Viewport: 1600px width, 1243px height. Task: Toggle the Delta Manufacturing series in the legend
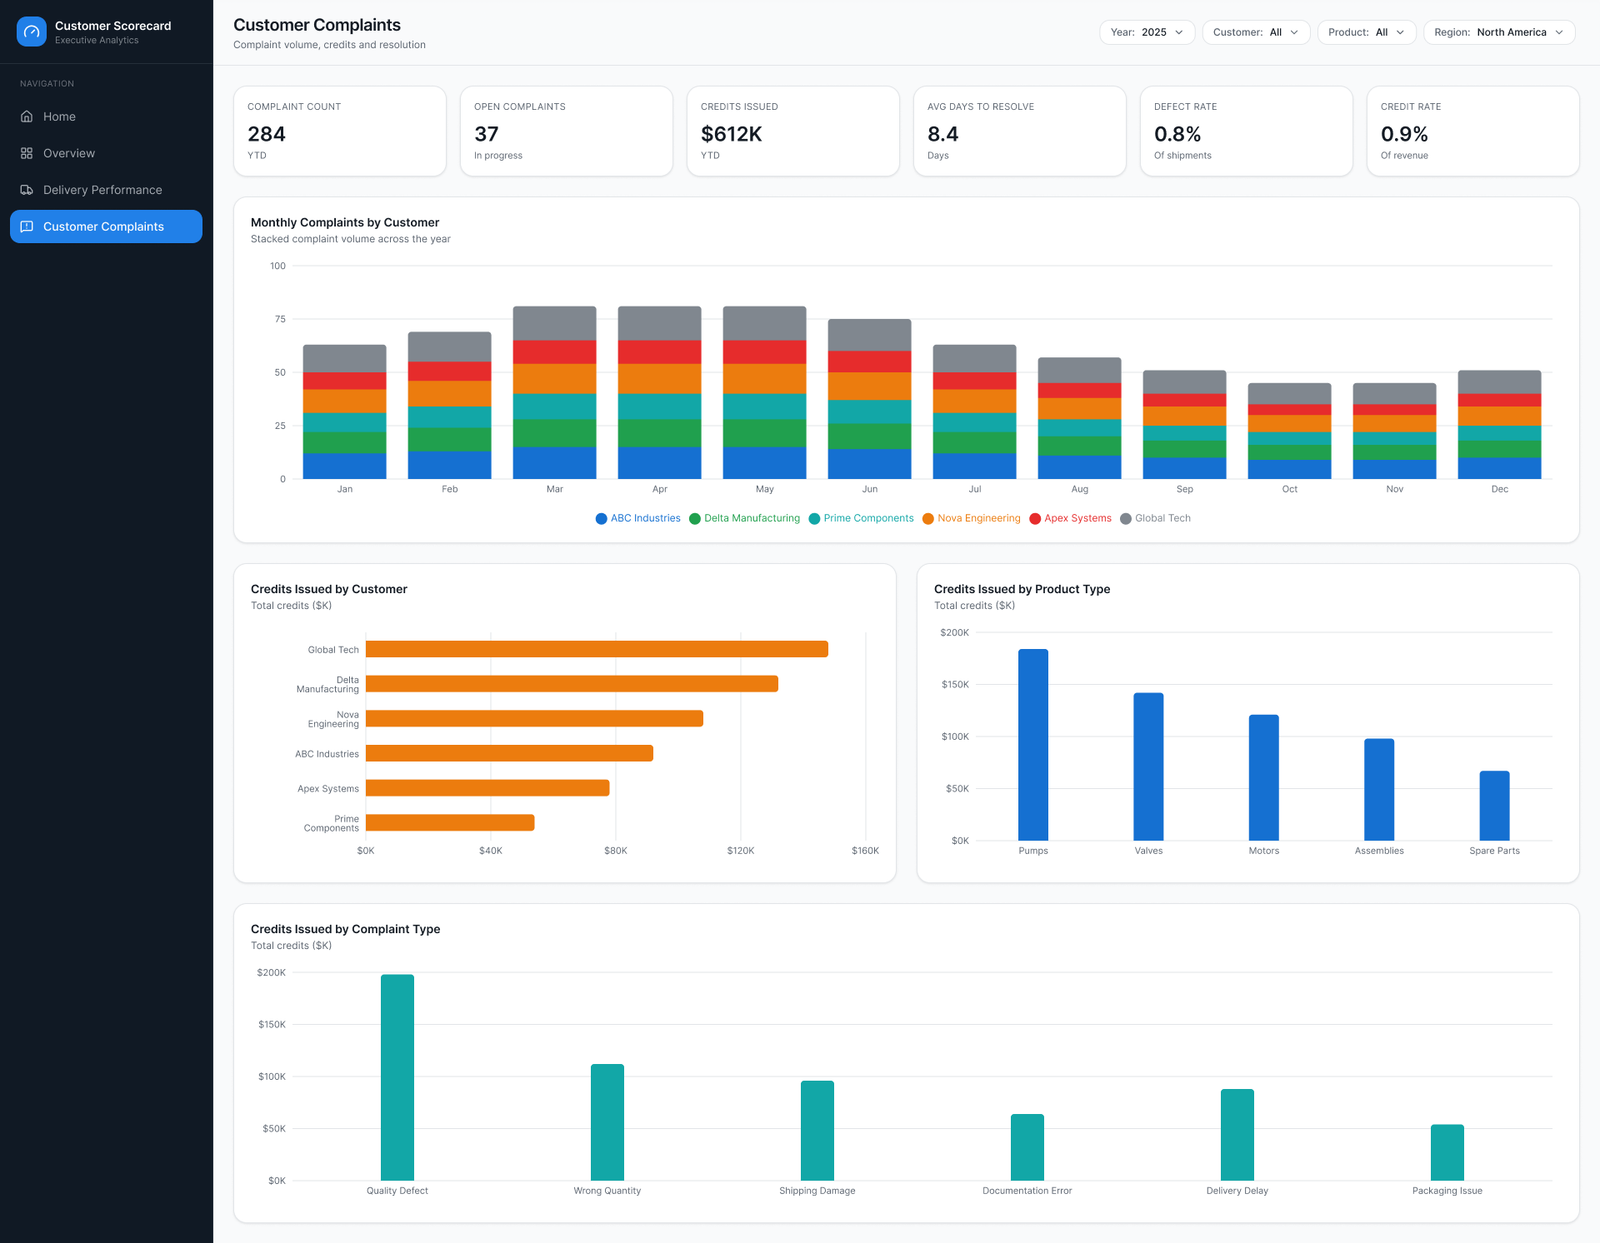[744, 519]
